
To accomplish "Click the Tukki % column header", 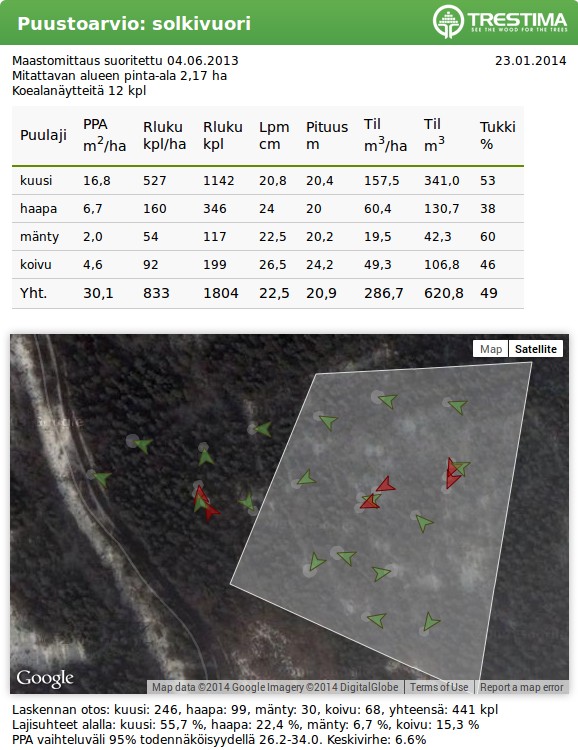I will point(498,135).
